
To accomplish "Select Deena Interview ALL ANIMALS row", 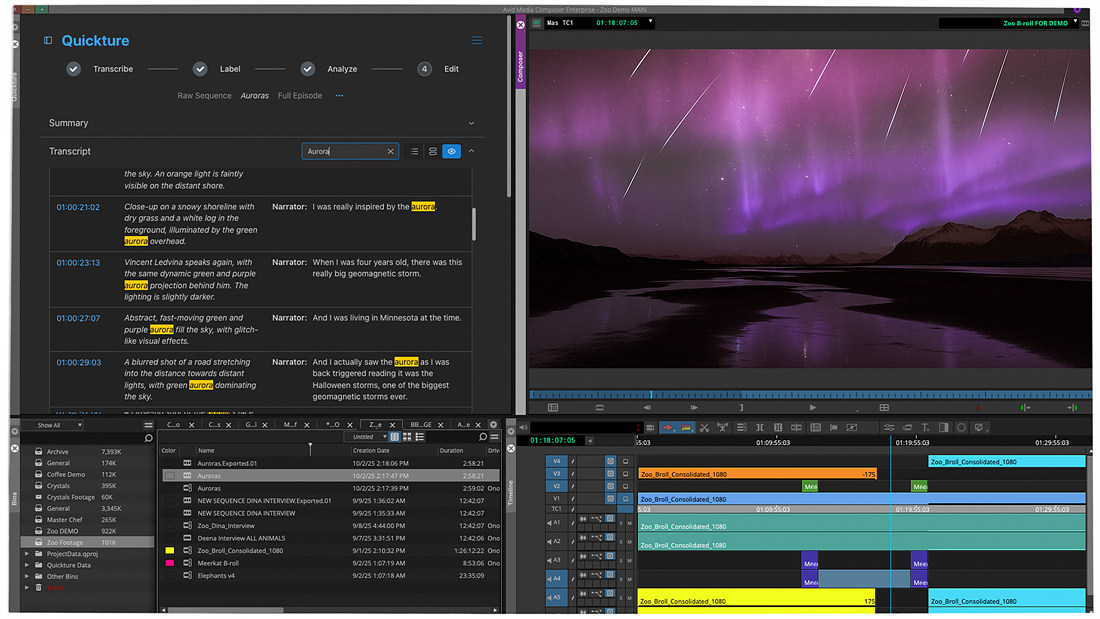I will point(330,538).
